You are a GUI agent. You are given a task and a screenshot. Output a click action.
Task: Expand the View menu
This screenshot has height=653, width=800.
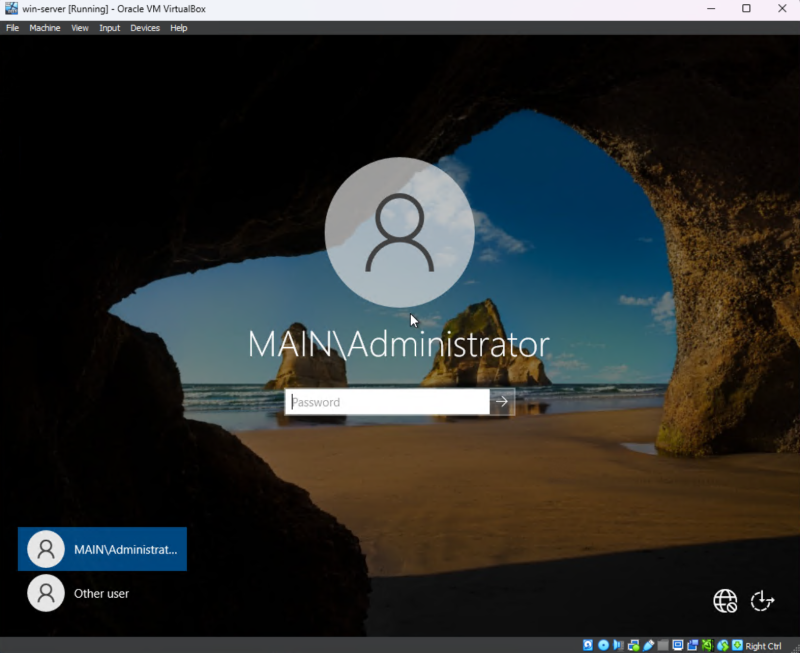click(x=80, y=28)
